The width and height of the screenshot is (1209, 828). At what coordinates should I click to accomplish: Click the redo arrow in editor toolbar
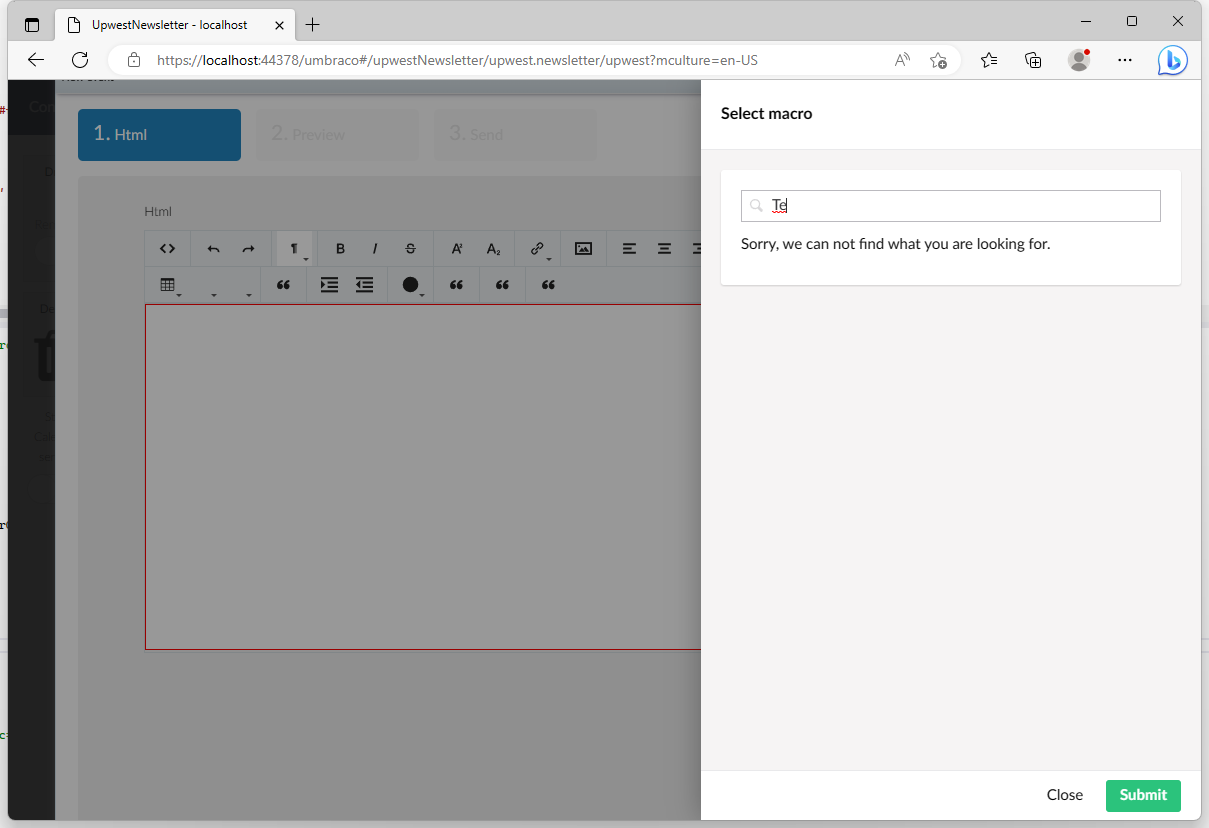(x=249, y=249)
